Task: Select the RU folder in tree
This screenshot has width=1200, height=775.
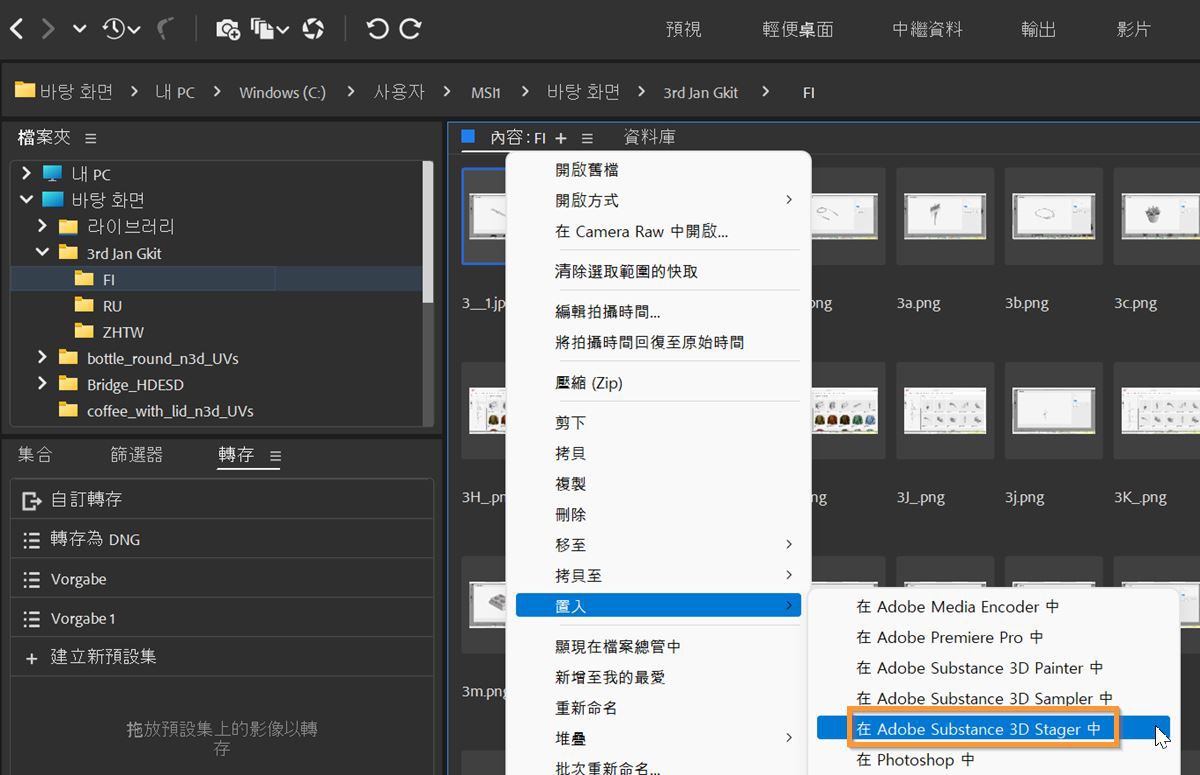Action: [x=112, y=306]
